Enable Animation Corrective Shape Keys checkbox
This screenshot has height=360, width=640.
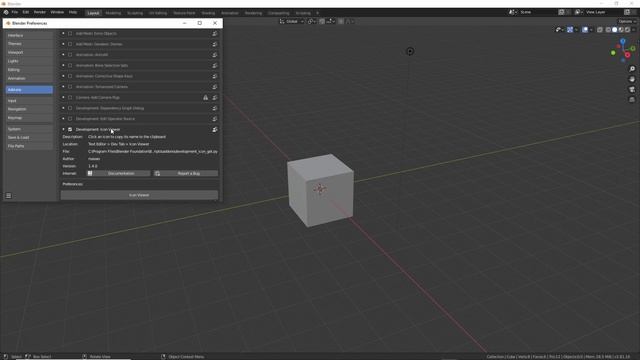click(70, 76)
